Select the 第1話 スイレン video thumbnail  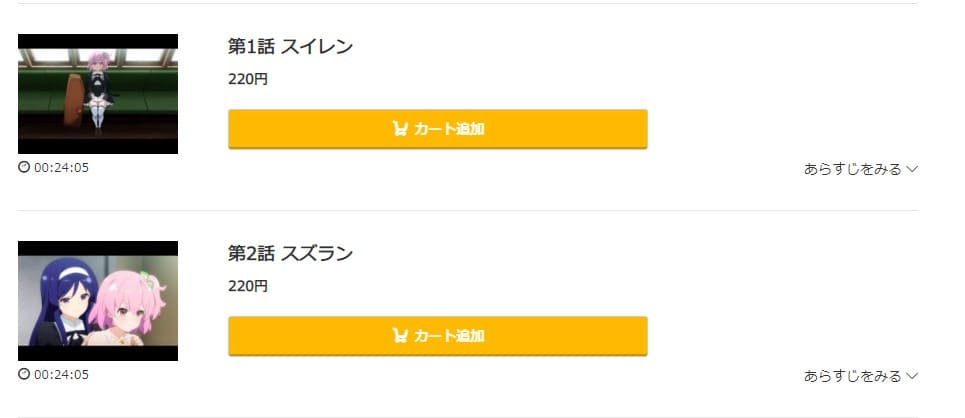[x=98, y=94]
